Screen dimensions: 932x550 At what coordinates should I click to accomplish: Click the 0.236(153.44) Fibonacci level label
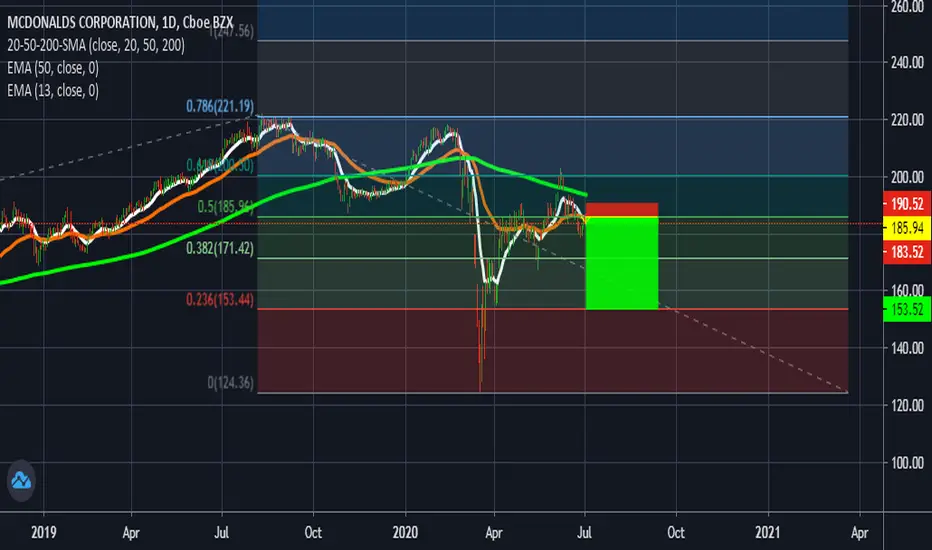(x=220, y=299)
